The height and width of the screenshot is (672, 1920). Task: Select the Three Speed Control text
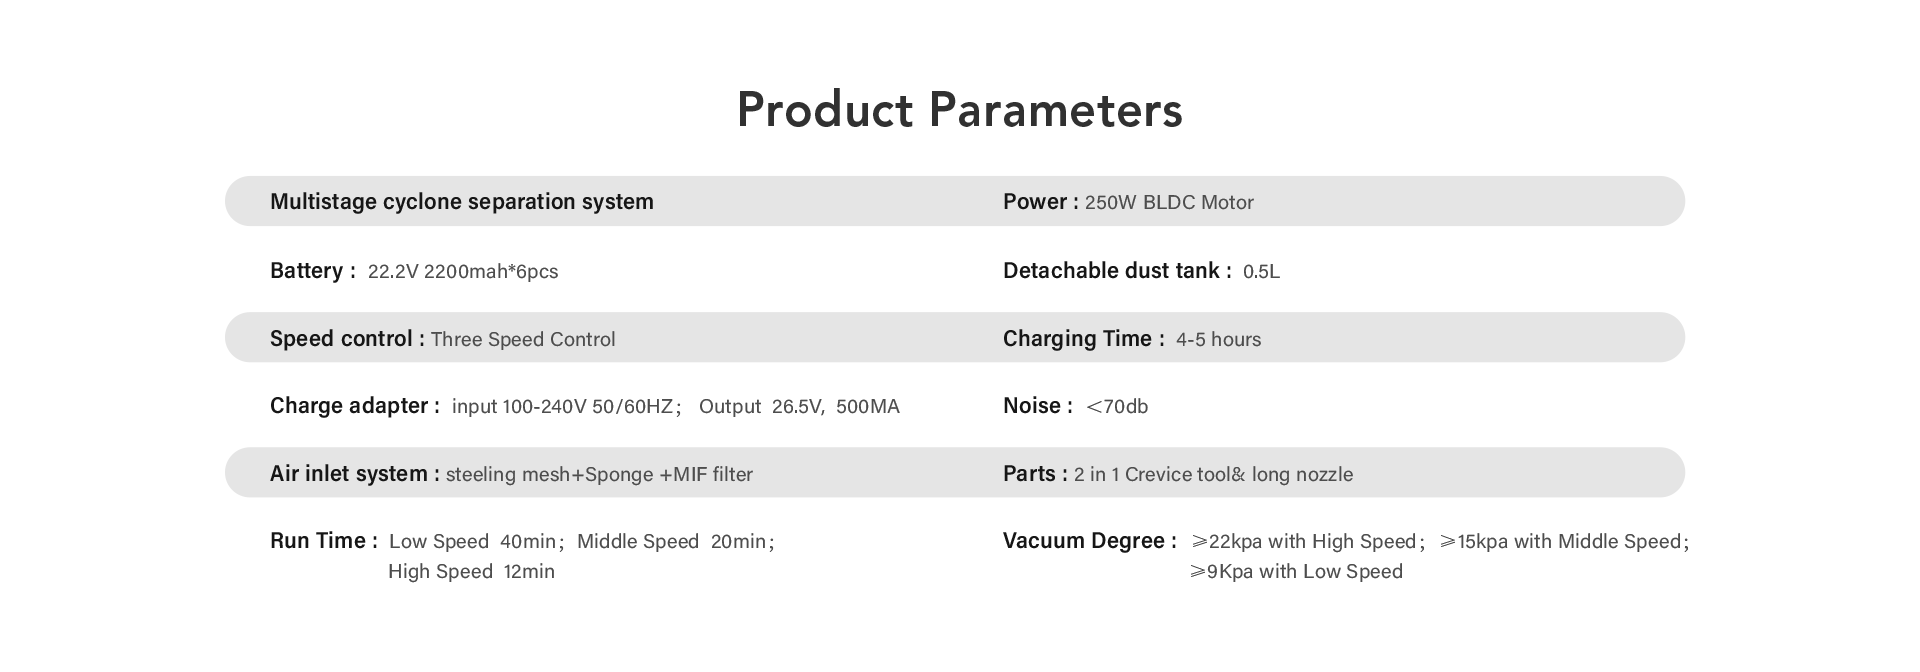point(523,340)
